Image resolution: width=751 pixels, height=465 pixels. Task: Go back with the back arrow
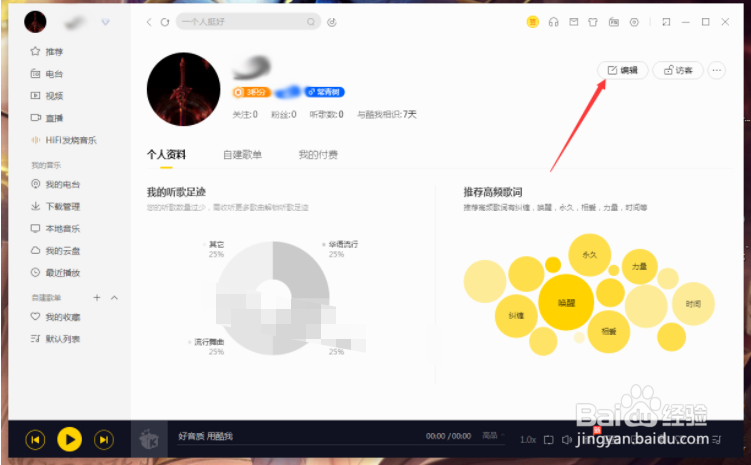pyautogui.click(x=149, y=22)
